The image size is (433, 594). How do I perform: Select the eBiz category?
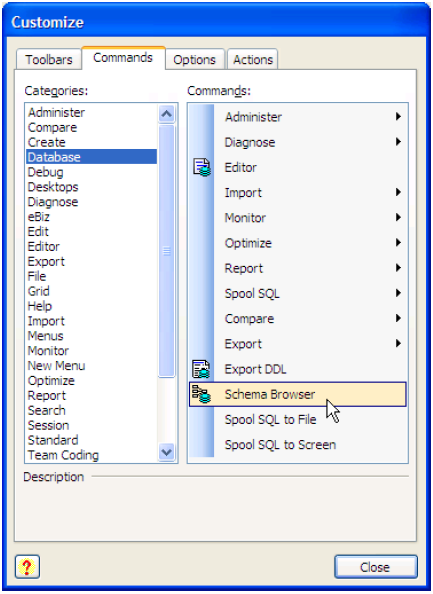[x=39, y=217]
